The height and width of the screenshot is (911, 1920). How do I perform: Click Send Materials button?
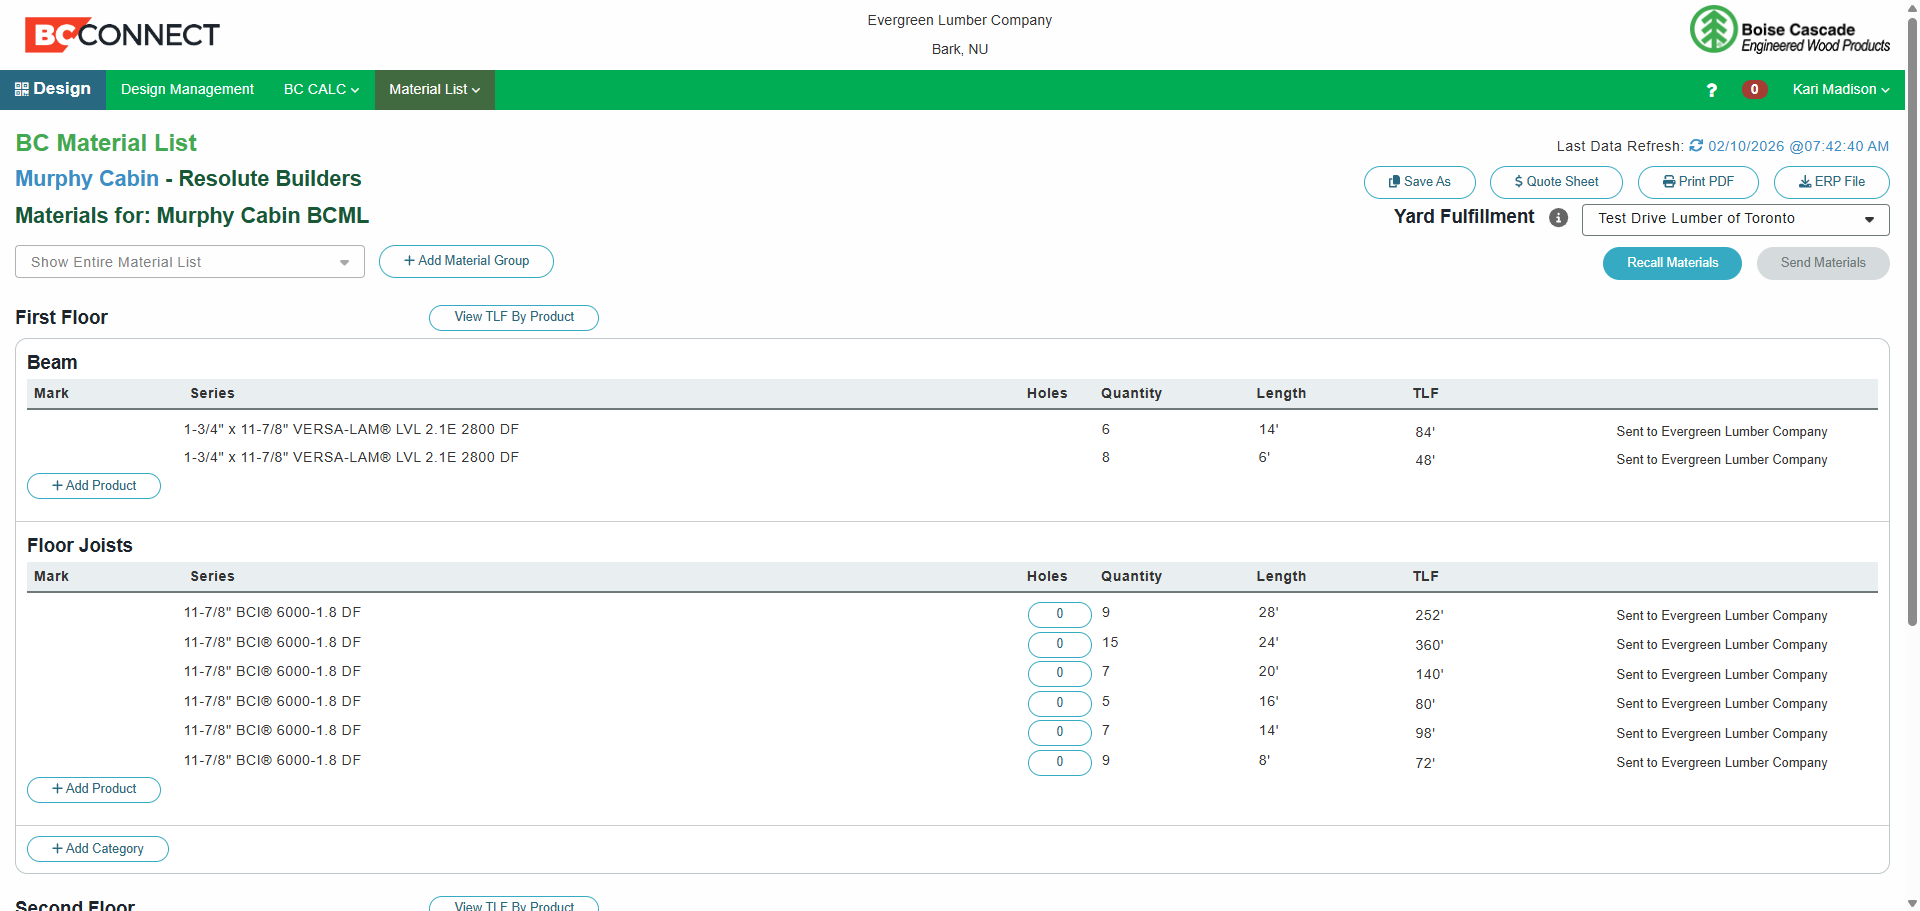pos(1823,263)
